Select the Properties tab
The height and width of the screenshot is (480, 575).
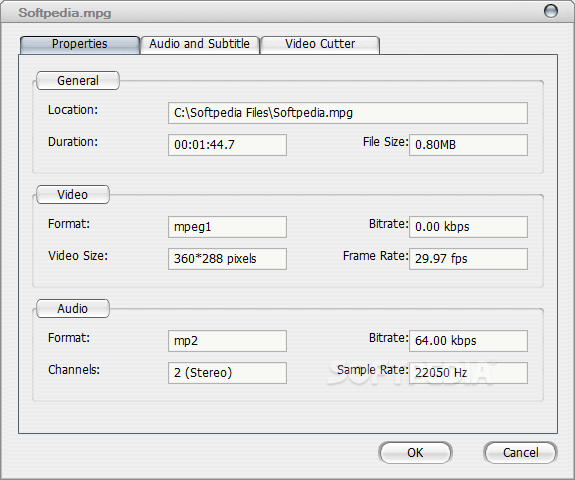point(80,45)
